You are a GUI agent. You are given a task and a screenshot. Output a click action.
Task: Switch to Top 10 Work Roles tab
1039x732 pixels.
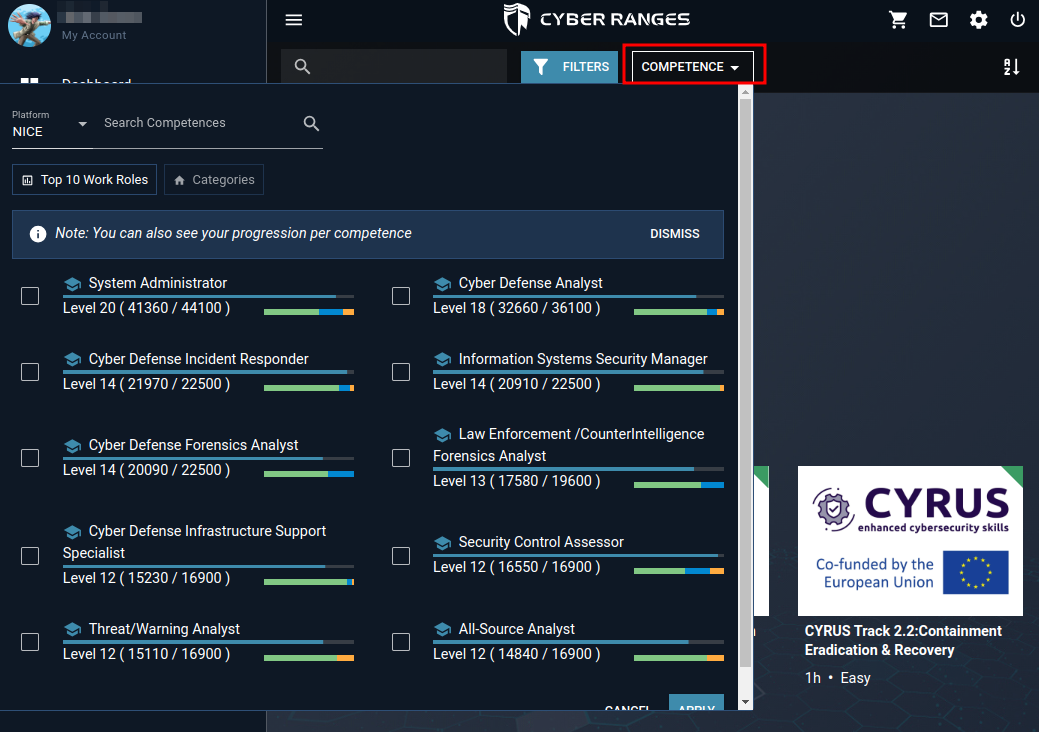tap(85, 180)
